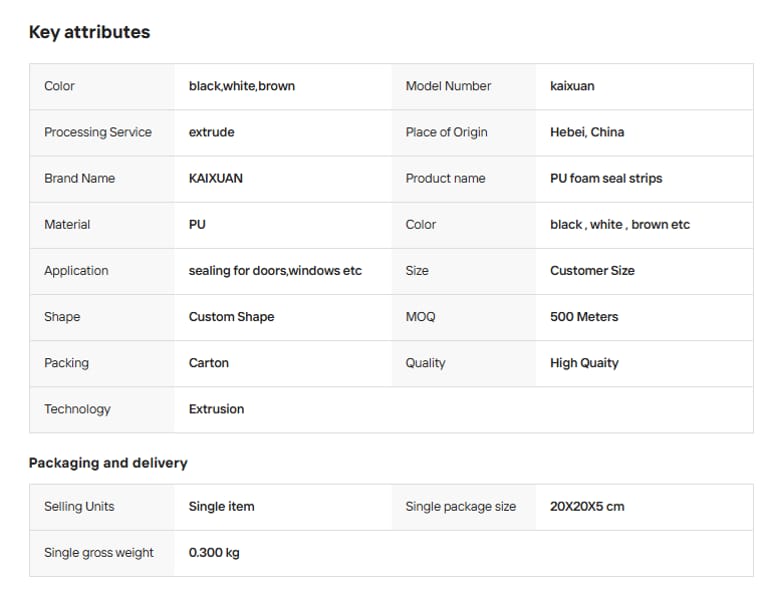The image size is (768, 591).
Task: Click the High Quaity value
Action: (x=584, y=362)
